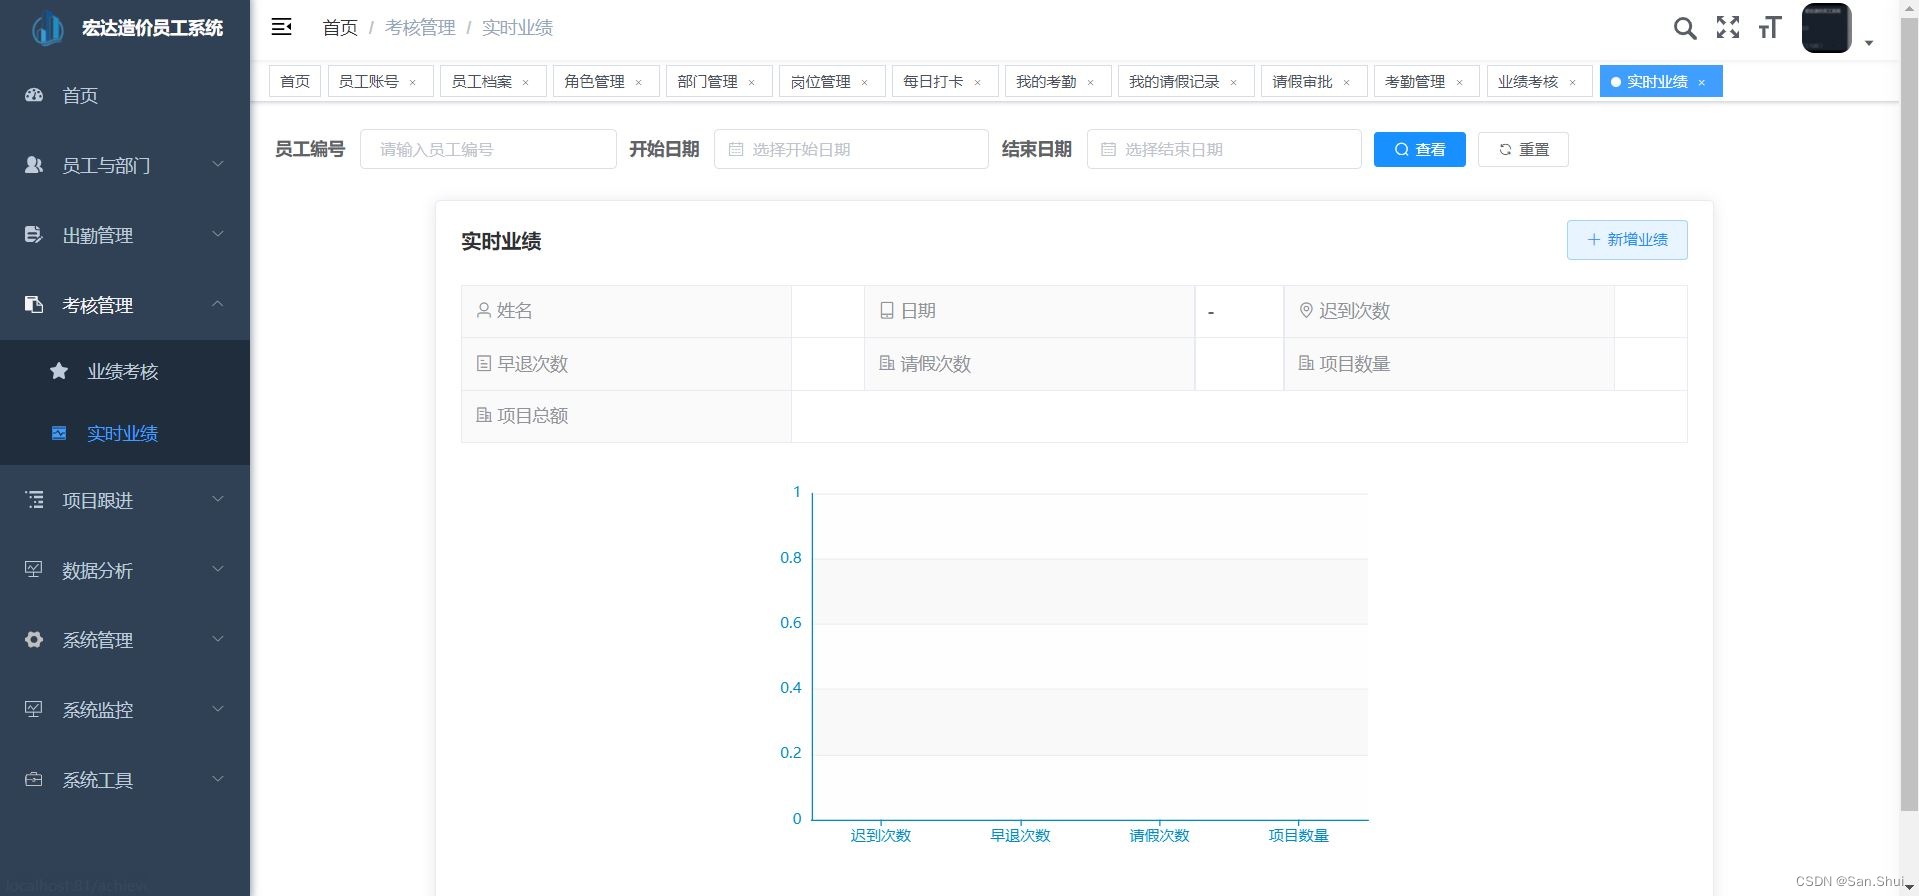Viewport: 1919px width, 896px height.
Task: Click the 宏达造价员工系统 logo
Action: coord(47,28)
